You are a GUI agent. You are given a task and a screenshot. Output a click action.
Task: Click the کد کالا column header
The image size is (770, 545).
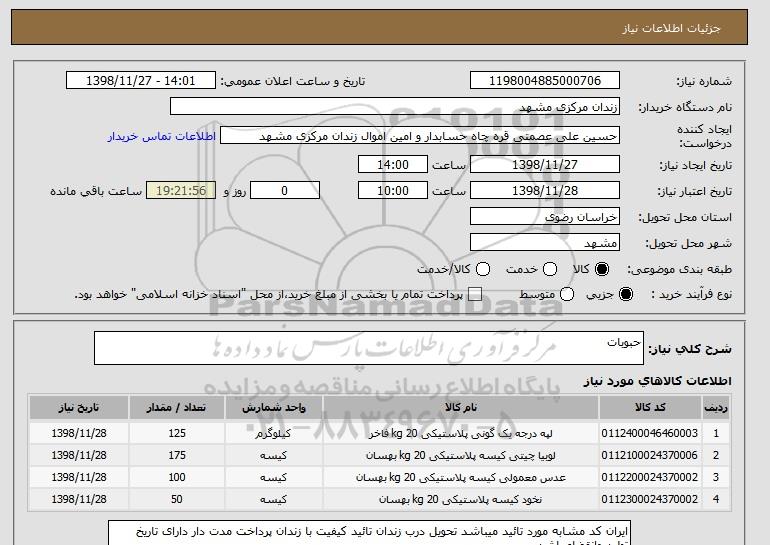650,408
